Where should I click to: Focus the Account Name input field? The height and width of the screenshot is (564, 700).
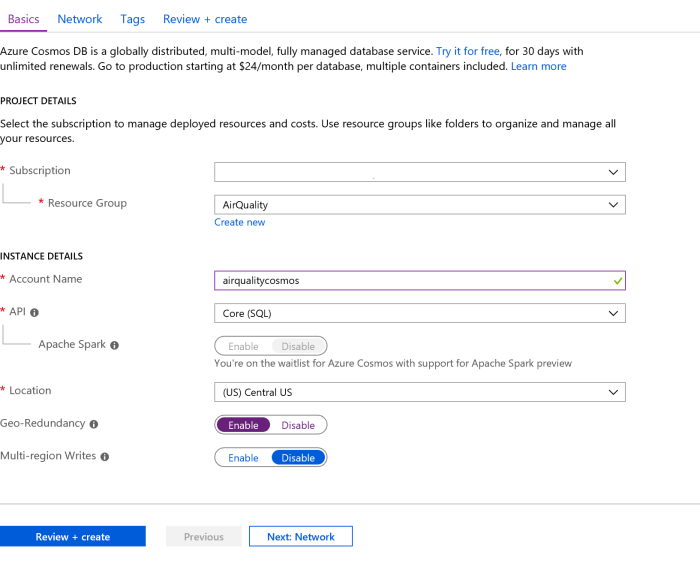coord(420,280)
